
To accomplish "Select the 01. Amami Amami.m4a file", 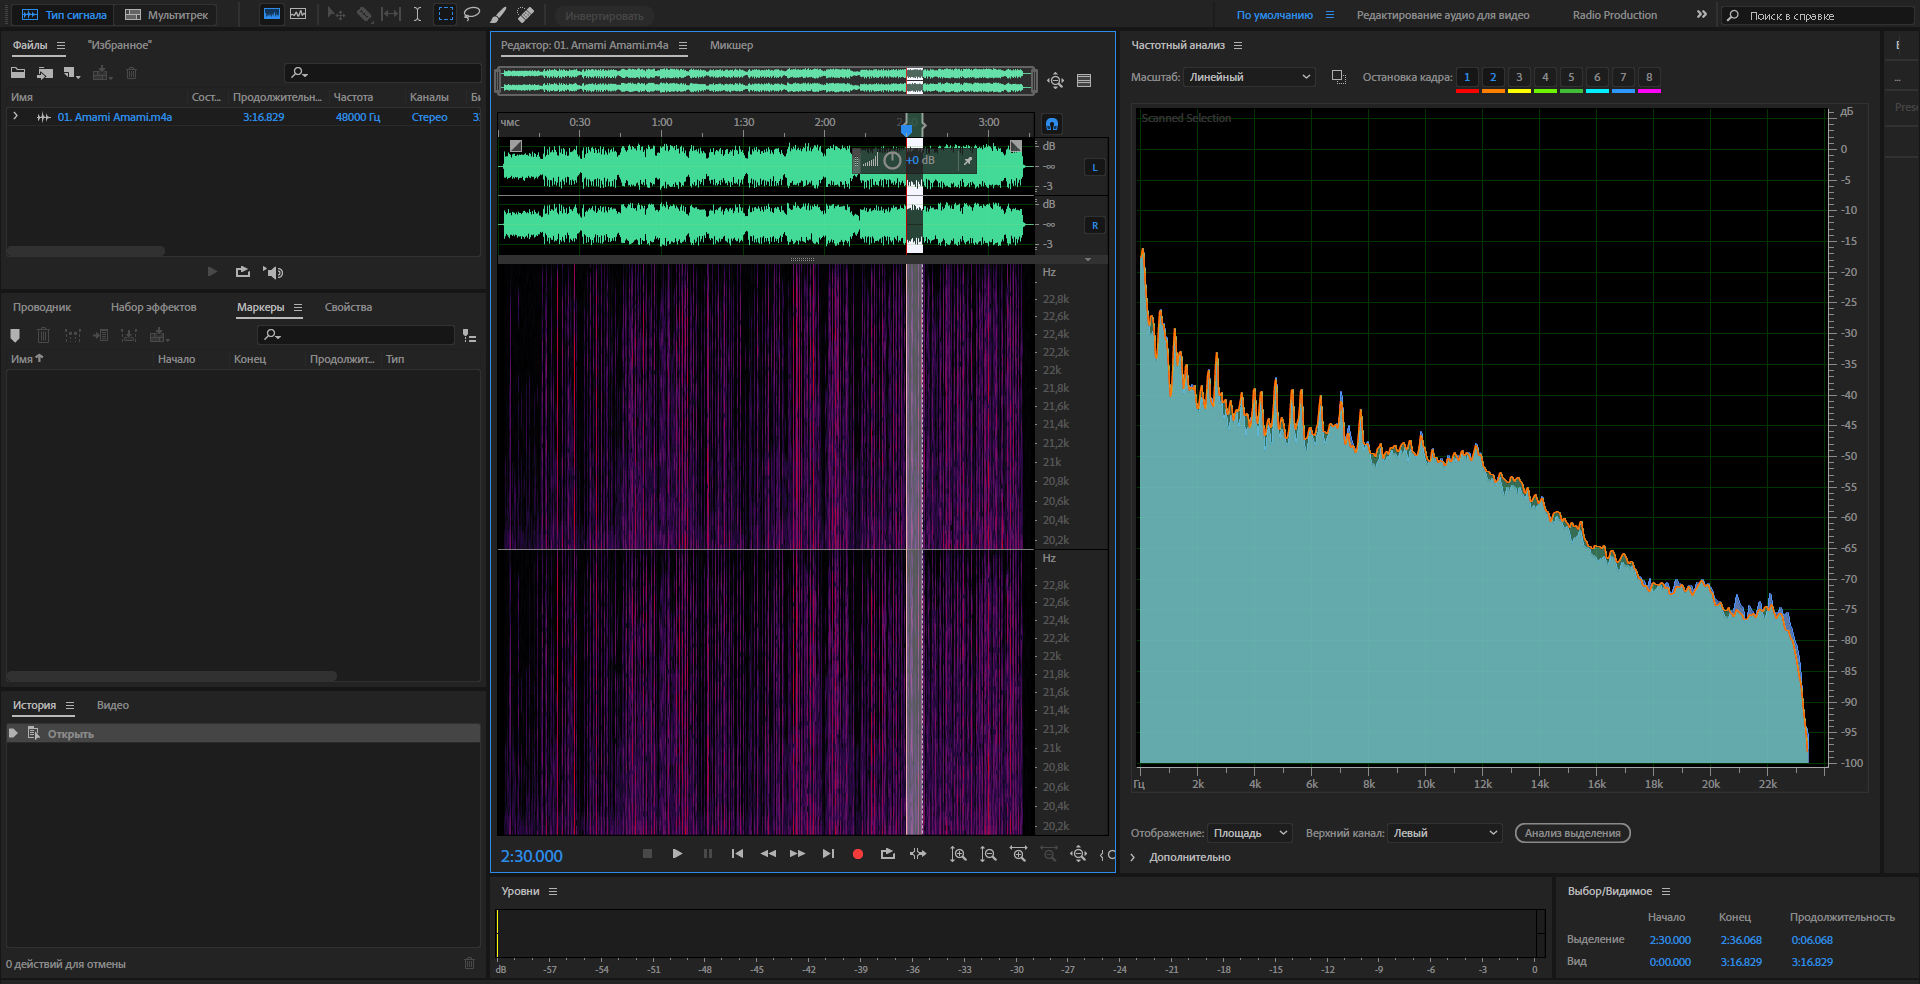I will tap(114, 117).
